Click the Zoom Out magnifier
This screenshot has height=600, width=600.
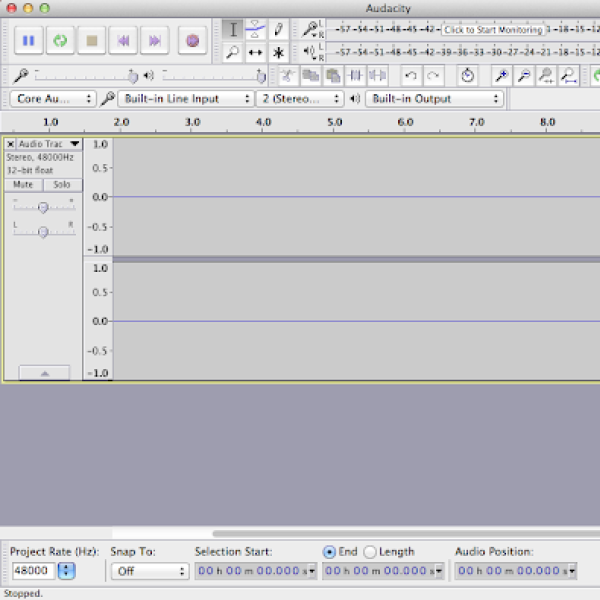point(524,76)
